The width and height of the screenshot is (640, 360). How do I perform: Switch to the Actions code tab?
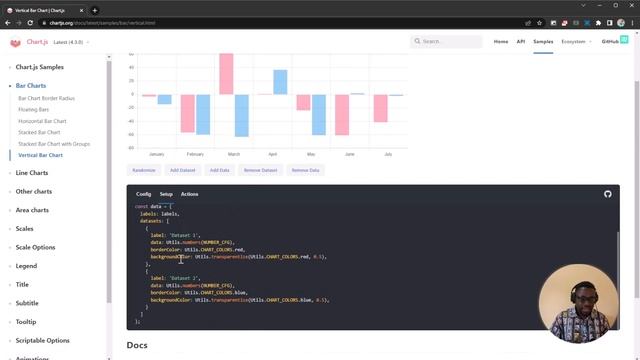(189, 194)
